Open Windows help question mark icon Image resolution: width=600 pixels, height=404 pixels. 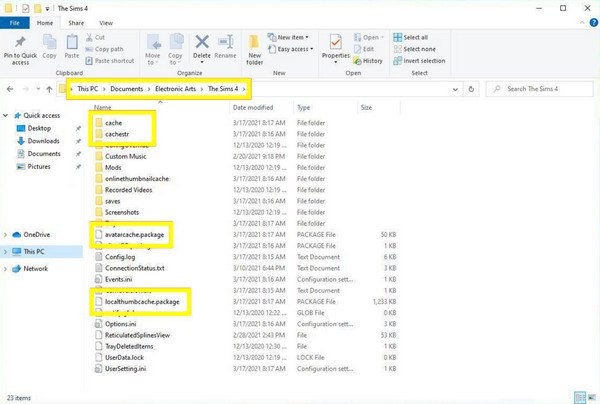[x=594, y=23]
